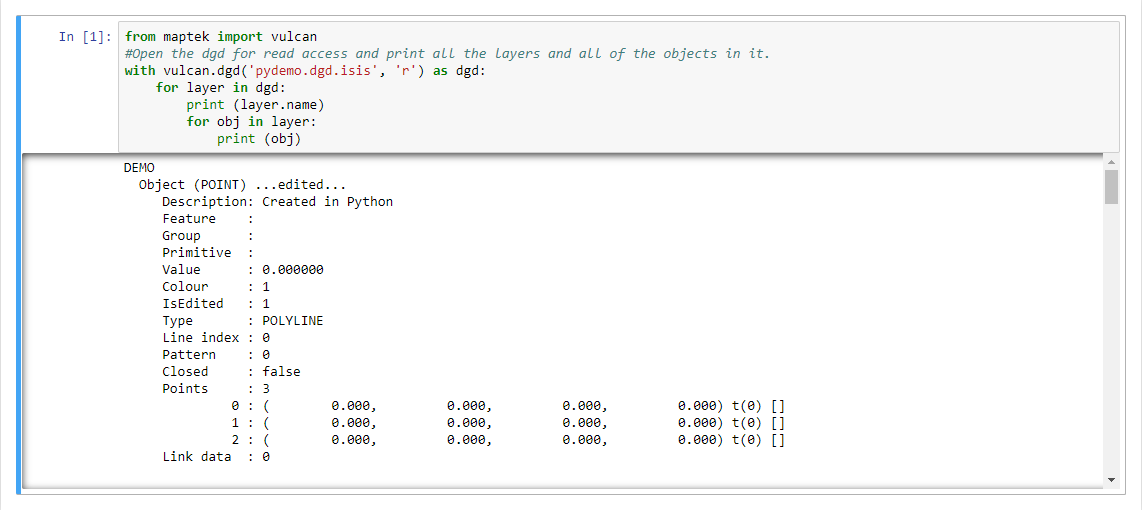Click the output scrollbar down arrow
1142x510 pixels.
(1111, 480)
